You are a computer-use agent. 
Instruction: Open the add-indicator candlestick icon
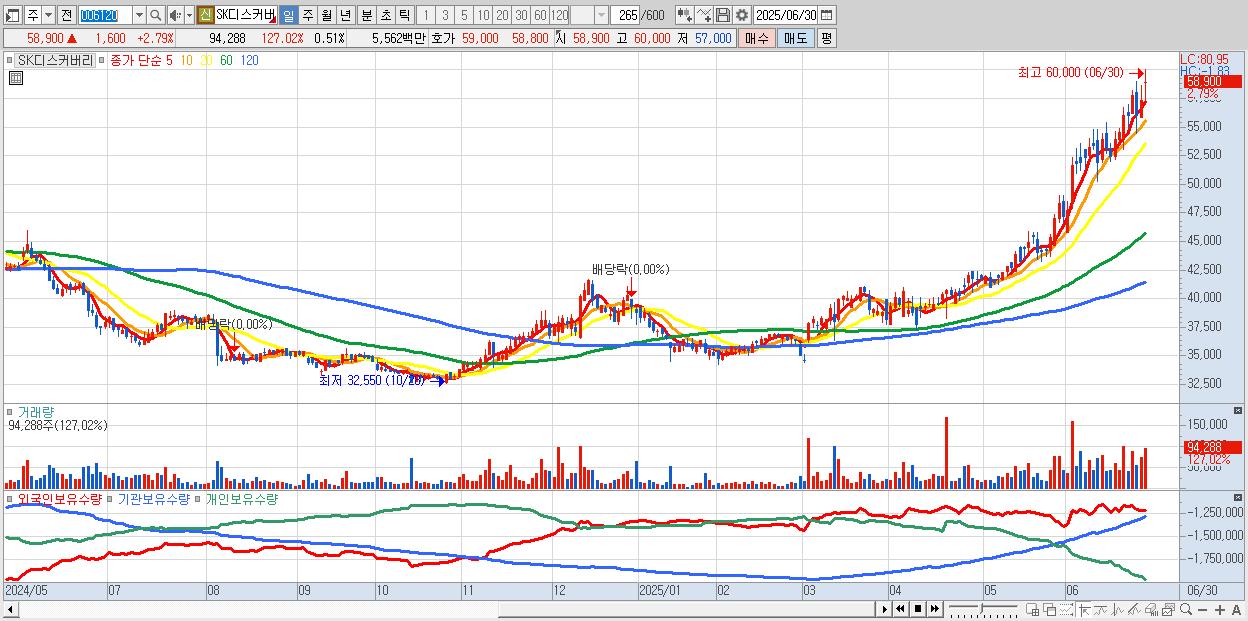coord(684,15)
